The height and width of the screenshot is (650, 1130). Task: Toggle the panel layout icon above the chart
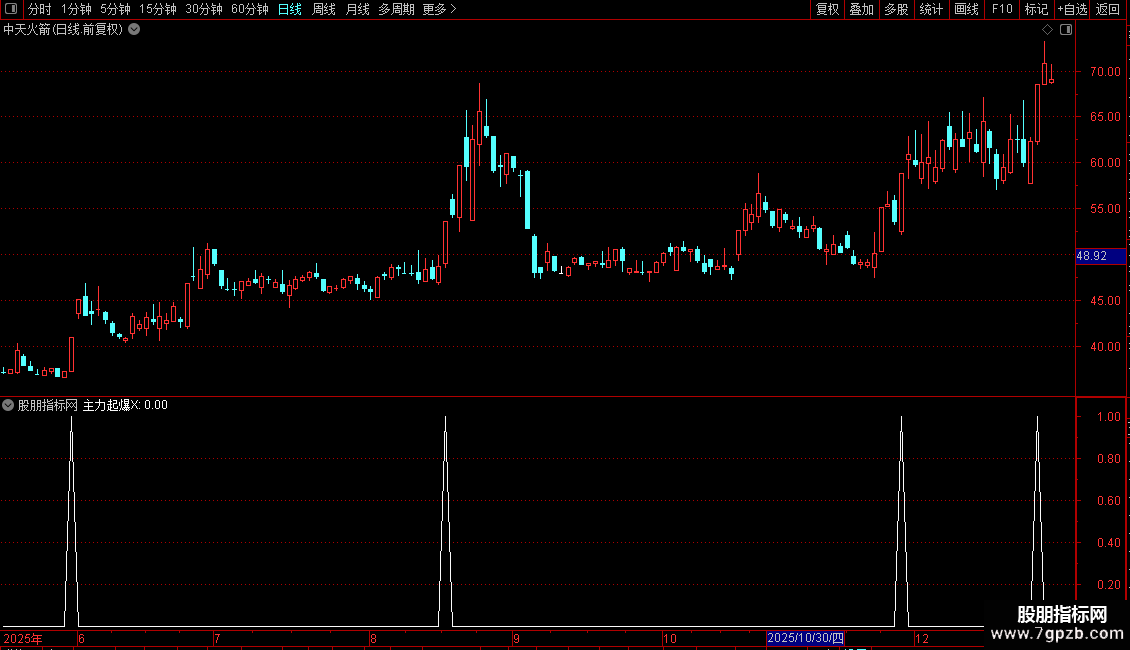1066,30
